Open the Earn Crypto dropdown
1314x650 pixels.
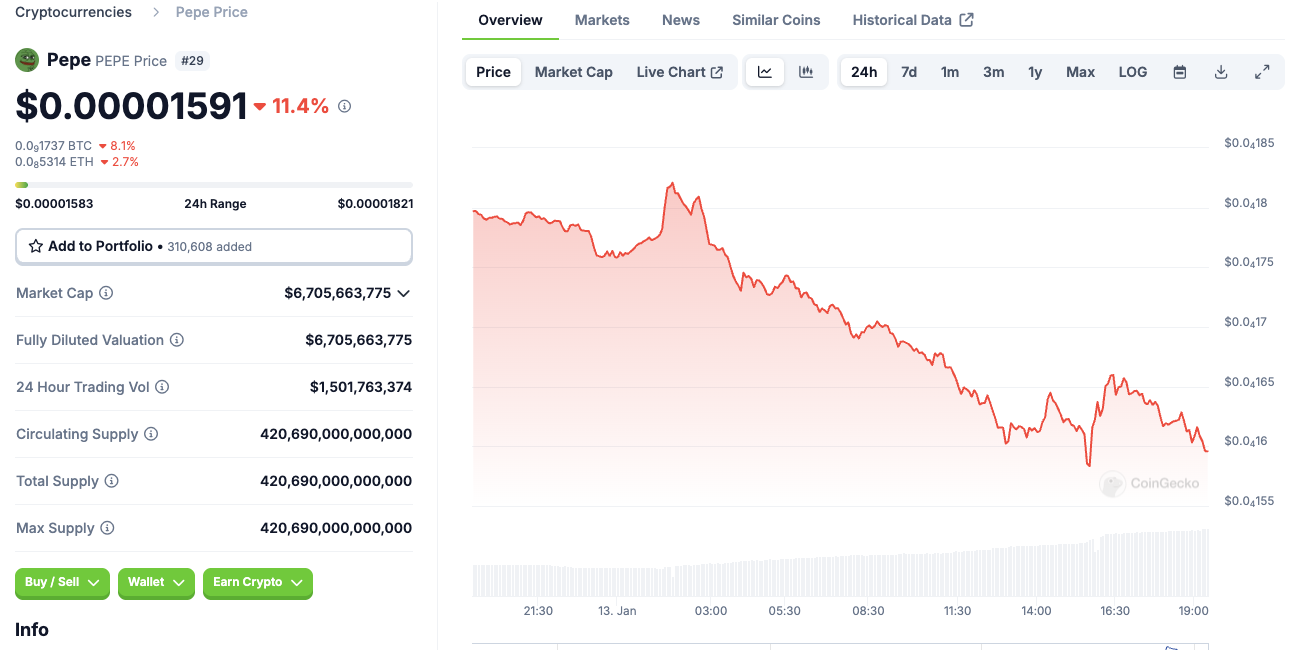click(258, 582)
